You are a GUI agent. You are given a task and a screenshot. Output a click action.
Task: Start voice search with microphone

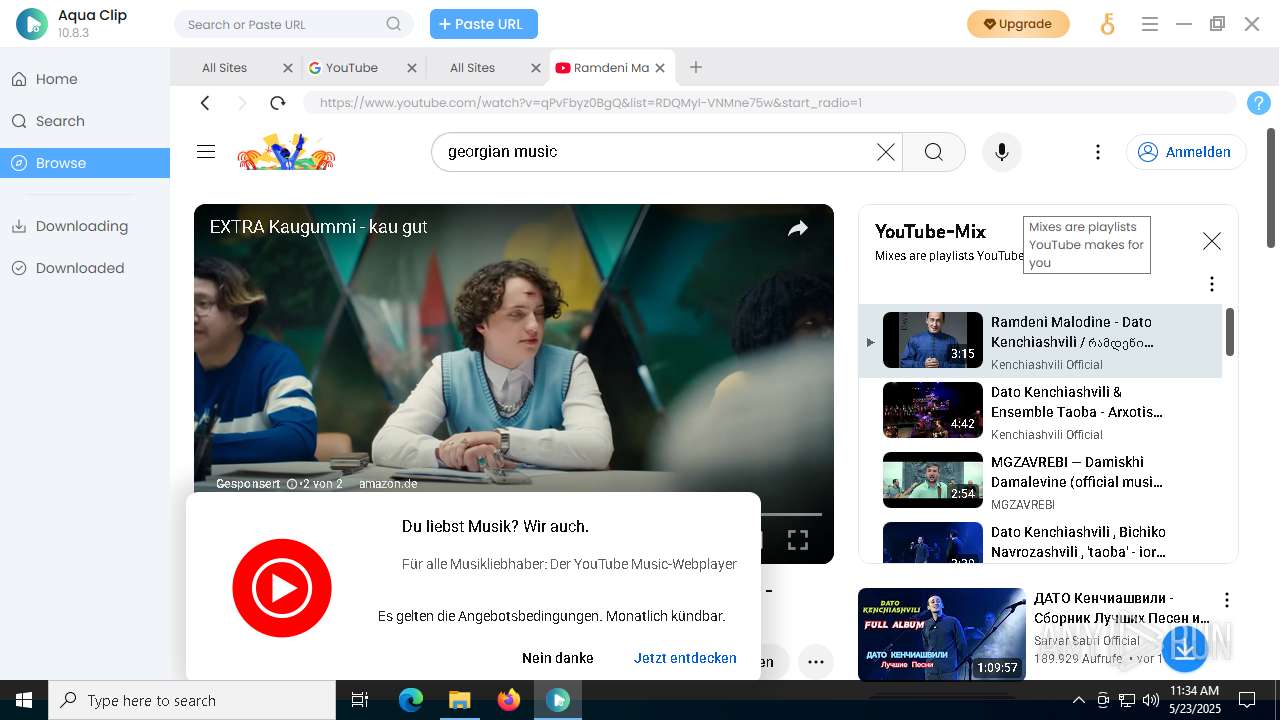(1001, 152)
